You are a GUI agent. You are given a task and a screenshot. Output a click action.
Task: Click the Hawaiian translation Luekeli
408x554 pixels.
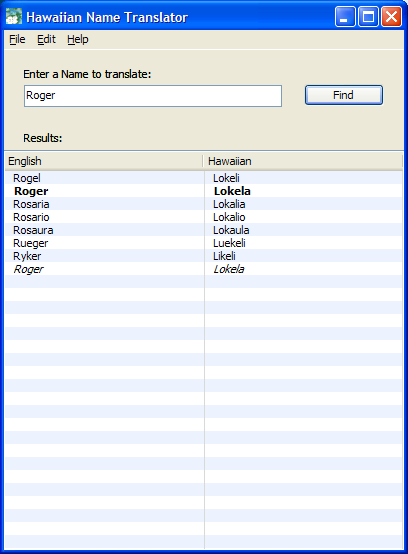click(229, 243)
